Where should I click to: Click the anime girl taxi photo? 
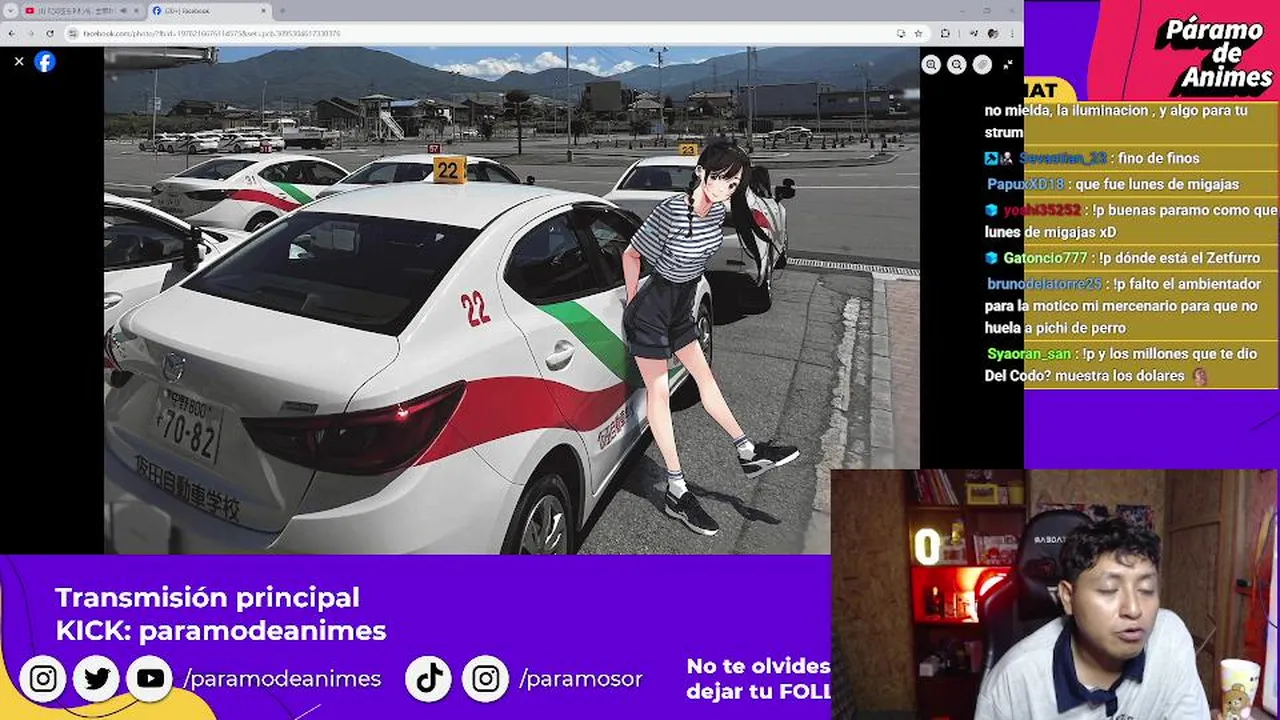pyautogui.click(x=511, y=300)
